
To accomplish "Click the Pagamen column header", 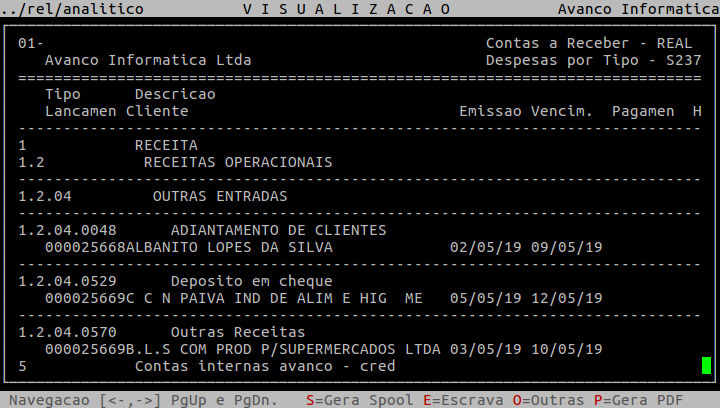I will (x=638, y=111).
